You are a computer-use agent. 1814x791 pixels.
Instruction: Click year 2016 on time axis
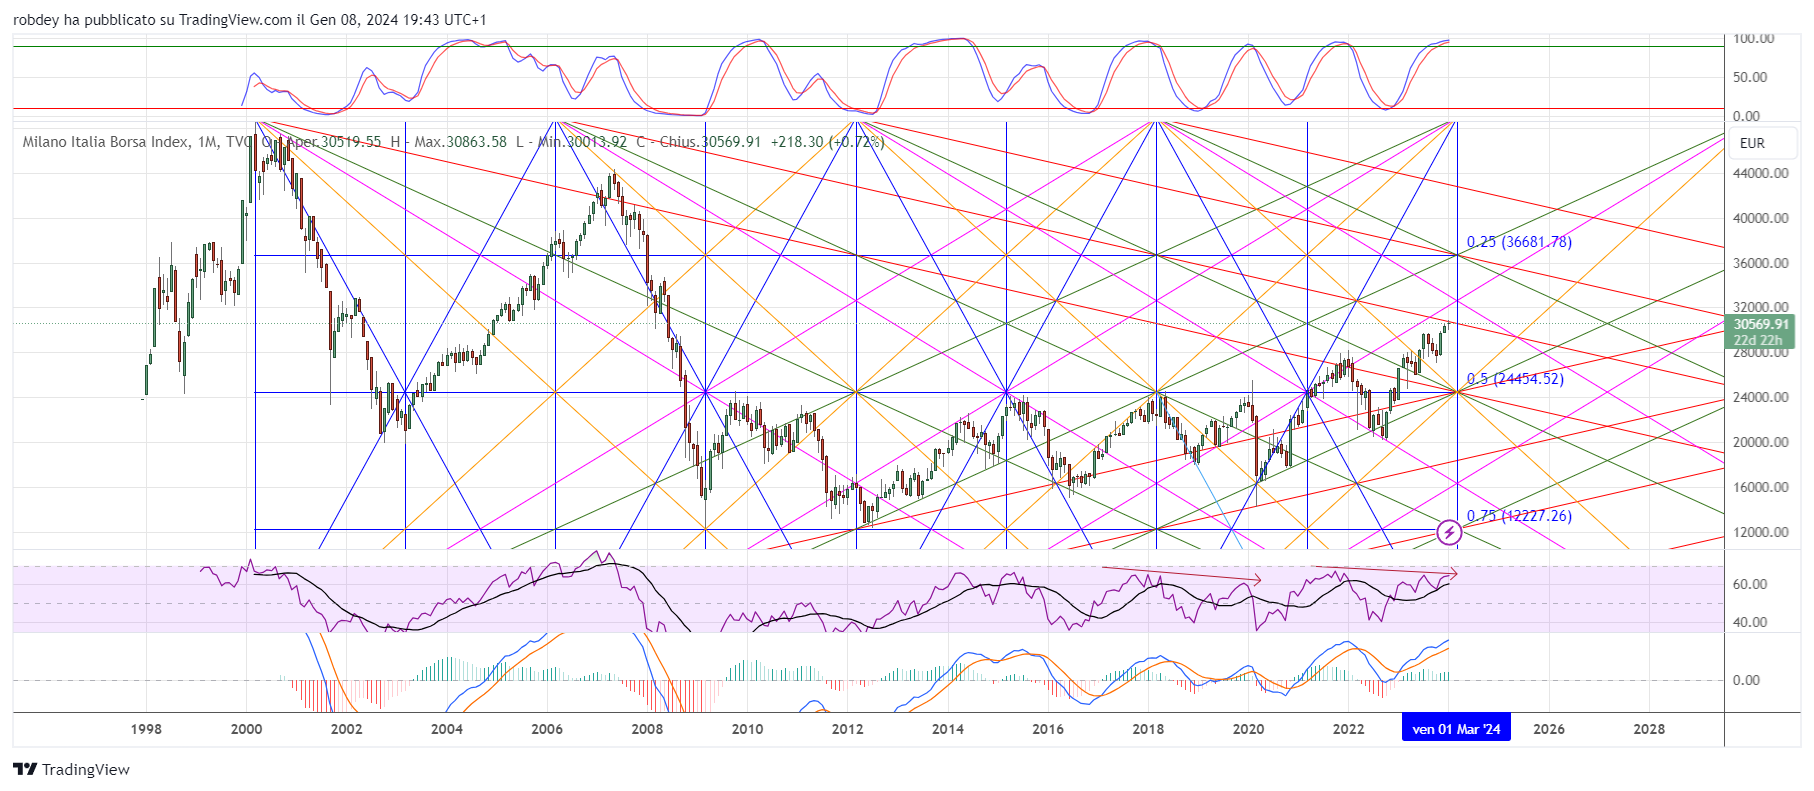1047,729
